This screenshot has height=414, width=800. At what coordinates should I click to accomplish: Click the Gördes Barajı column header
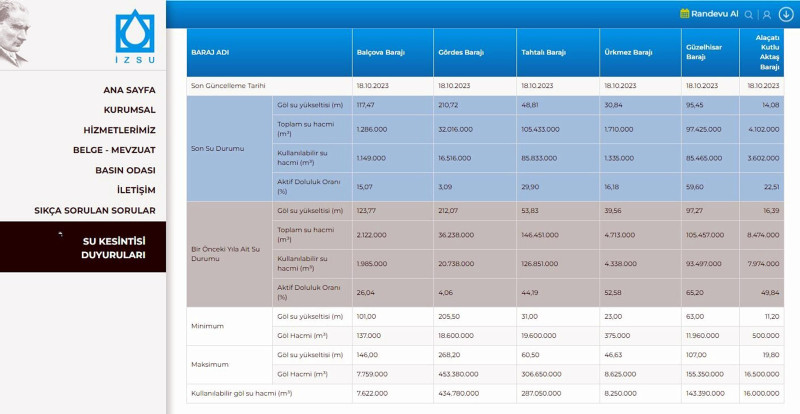pos(461,52)
